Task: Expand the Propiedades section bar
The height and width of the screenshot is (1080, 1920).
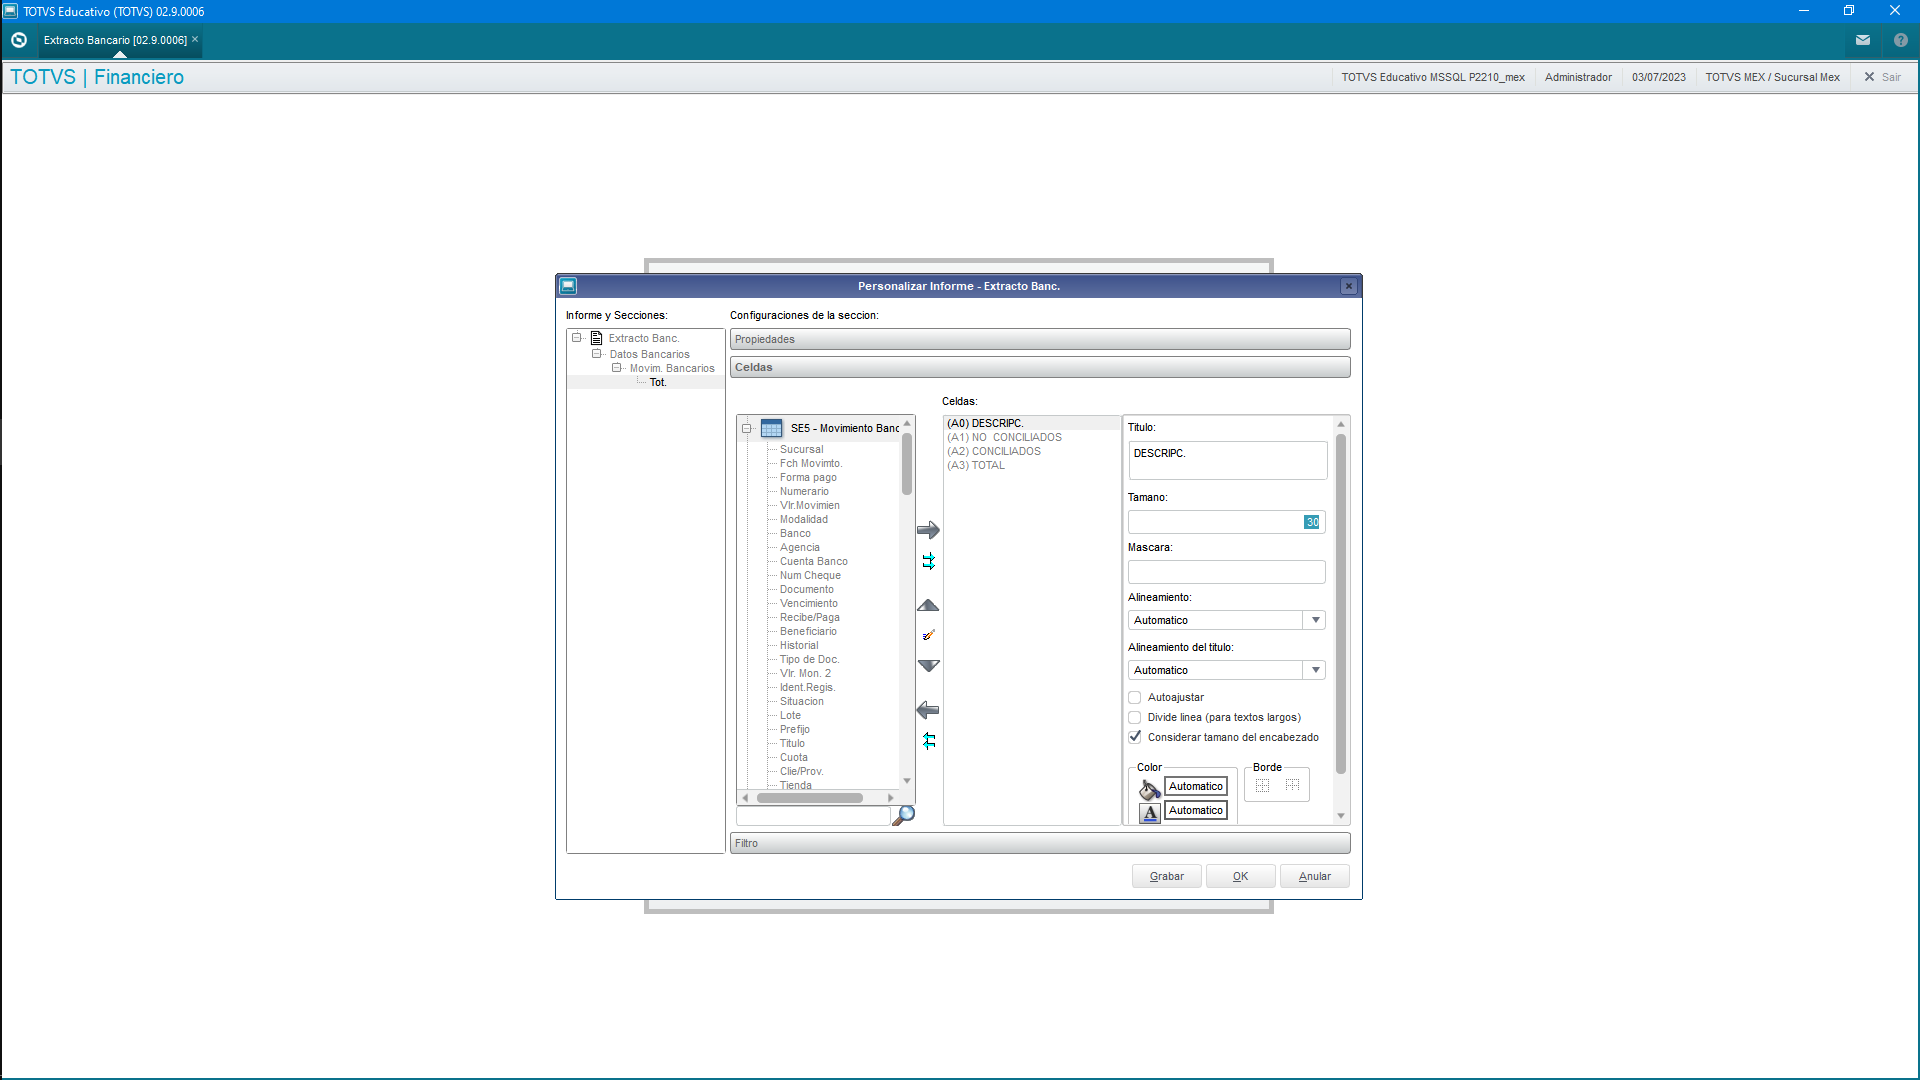Action: point(1040,339)
